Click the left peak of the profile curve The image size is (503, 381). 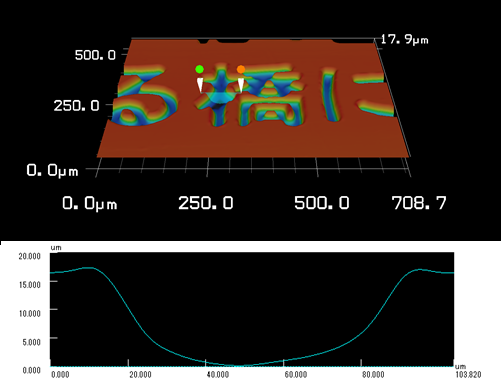pos(89,268)
